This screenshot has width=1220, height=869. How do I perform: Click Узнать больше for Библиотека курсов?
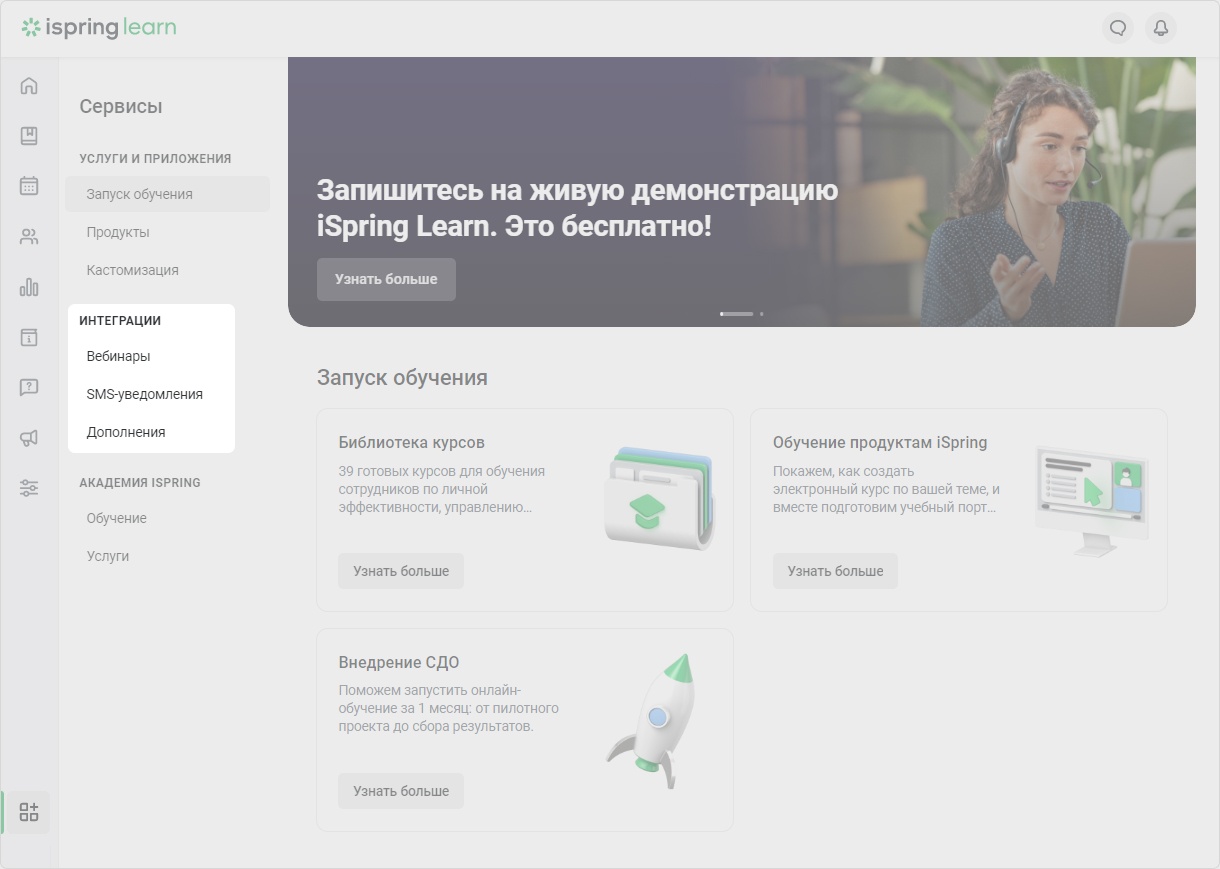pos(401,571)
